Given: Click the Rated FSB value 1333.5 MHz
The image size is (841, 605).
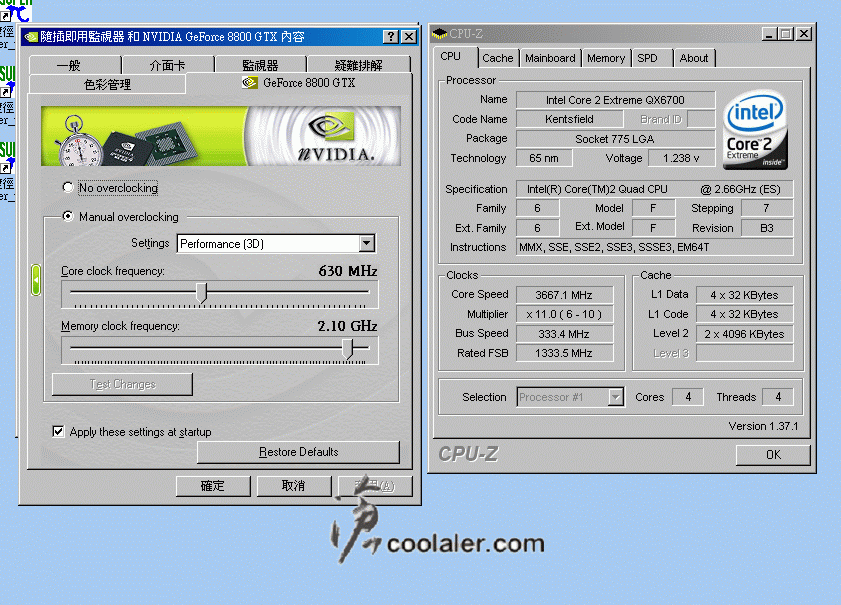Looking at the screenshot, I should (x=564, y=353).
